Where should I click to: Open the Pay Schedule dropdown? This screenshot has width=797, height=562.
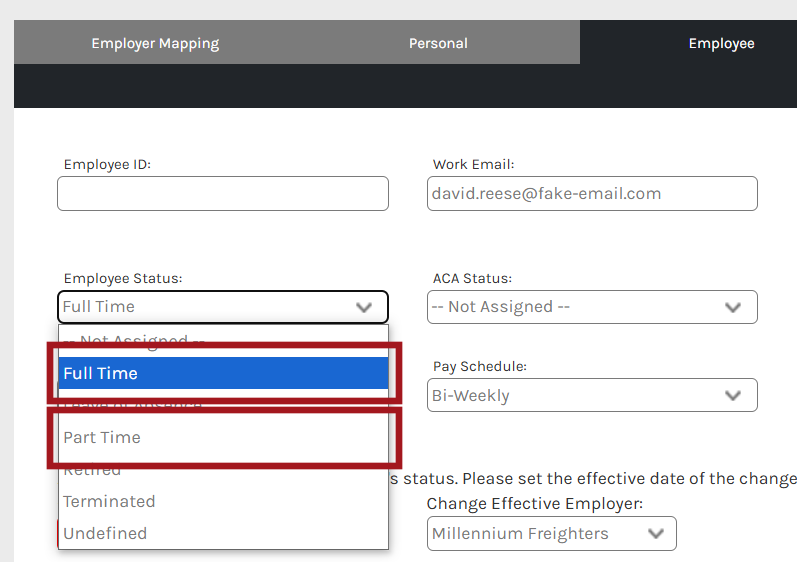(592, 395)
